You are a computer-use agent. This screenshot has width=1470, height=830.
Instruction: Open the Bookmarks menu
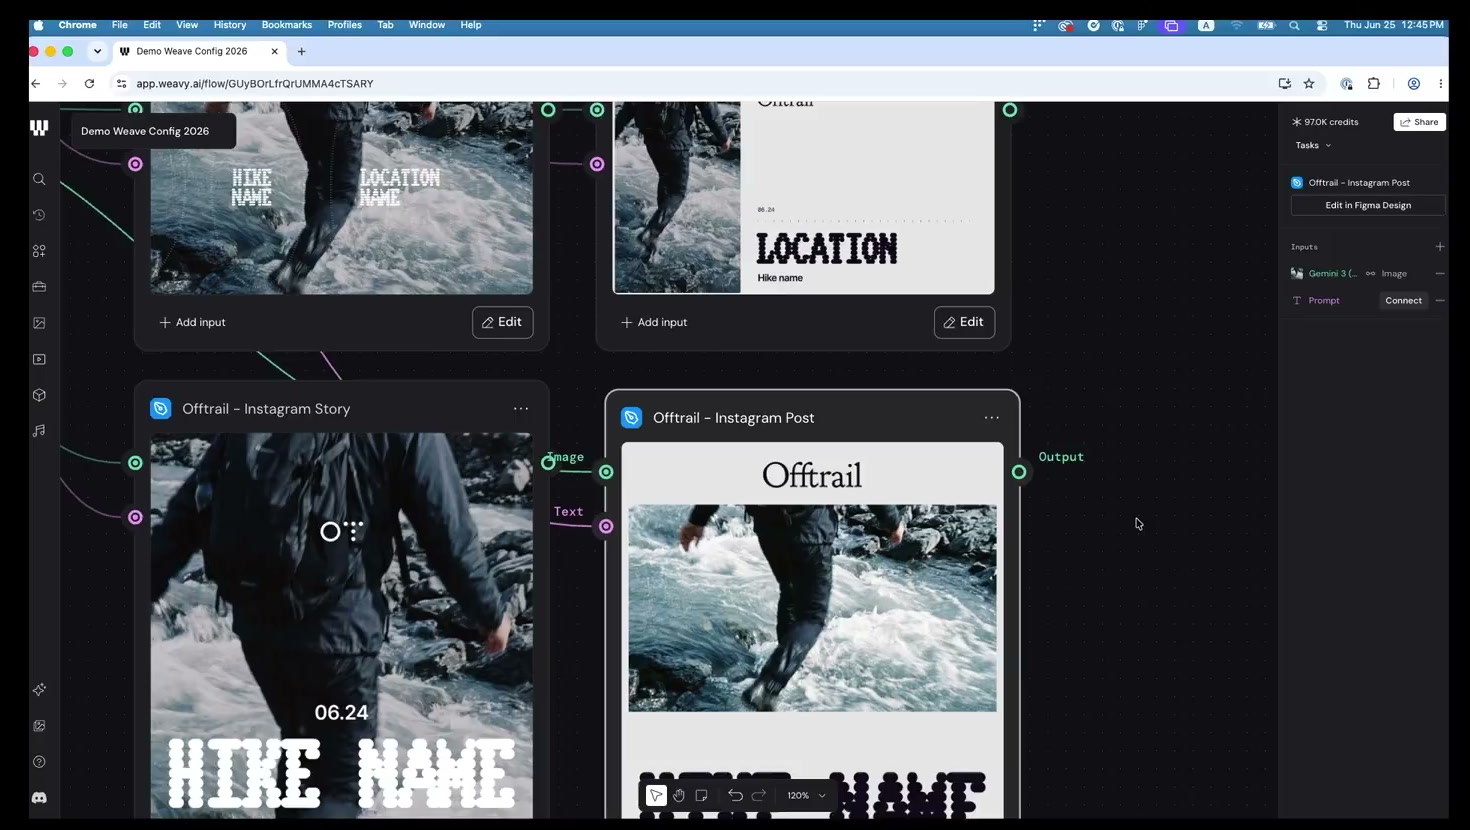click(x=286, y=25)
